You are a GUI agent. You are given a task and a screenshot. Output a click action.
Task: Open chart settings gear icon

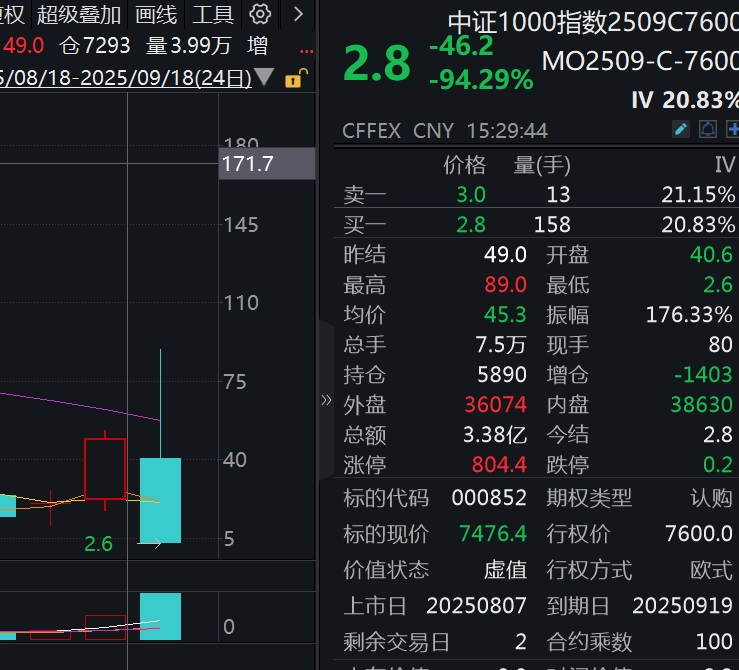[260, 14]
